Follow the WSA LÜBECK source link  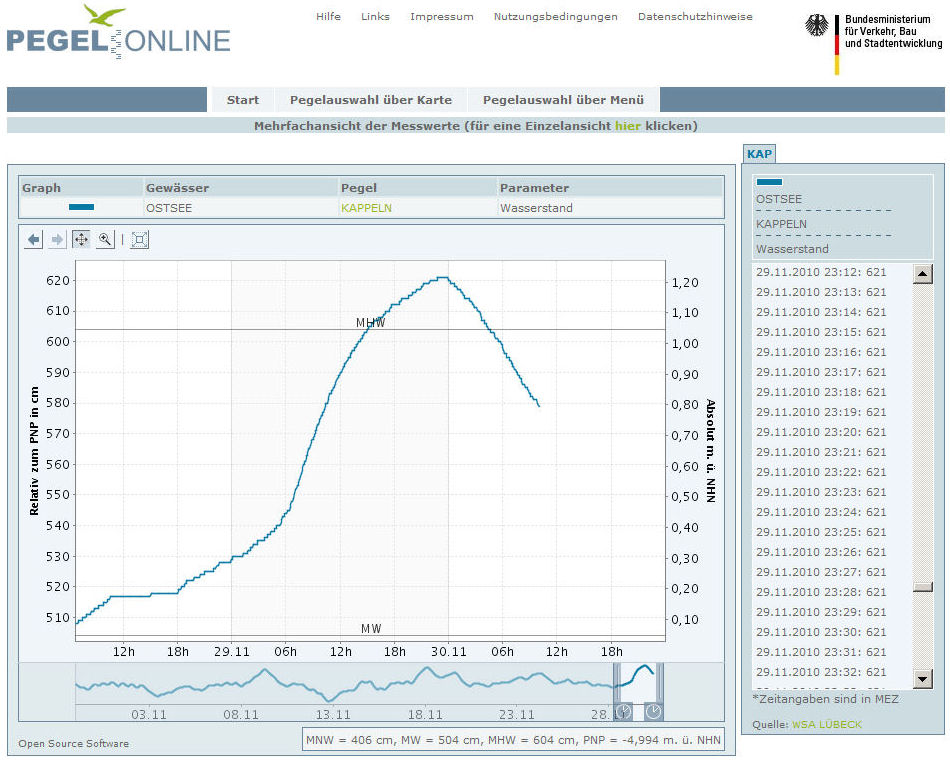(825, 723)
